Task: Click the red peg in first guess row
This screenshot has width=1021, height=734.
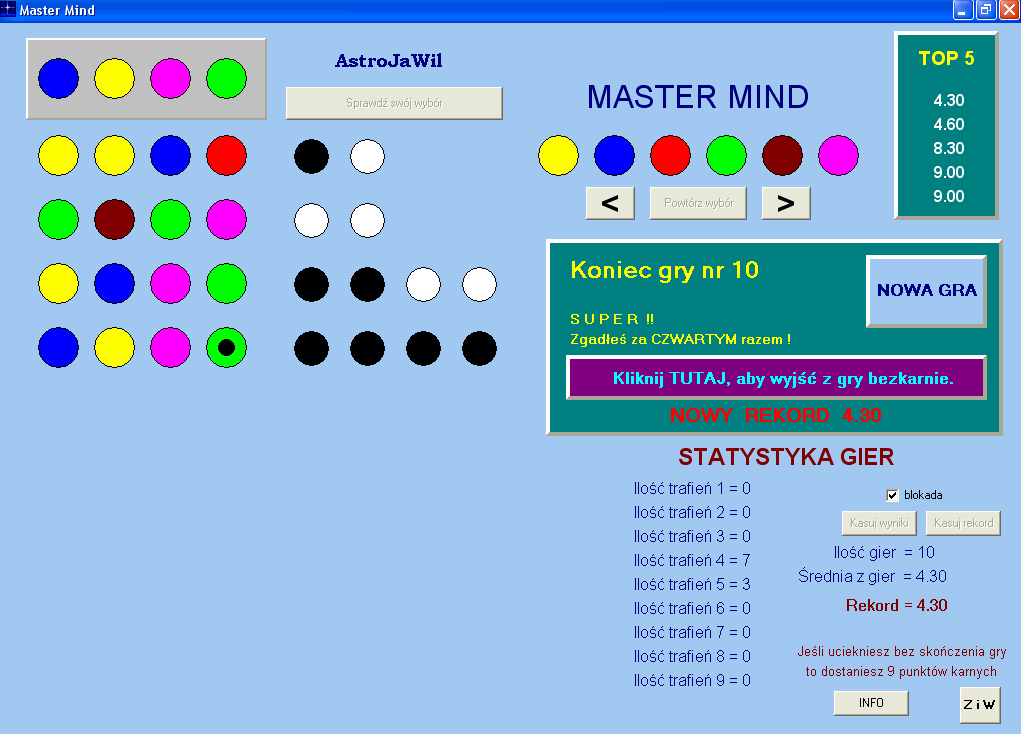Action: 227,156
